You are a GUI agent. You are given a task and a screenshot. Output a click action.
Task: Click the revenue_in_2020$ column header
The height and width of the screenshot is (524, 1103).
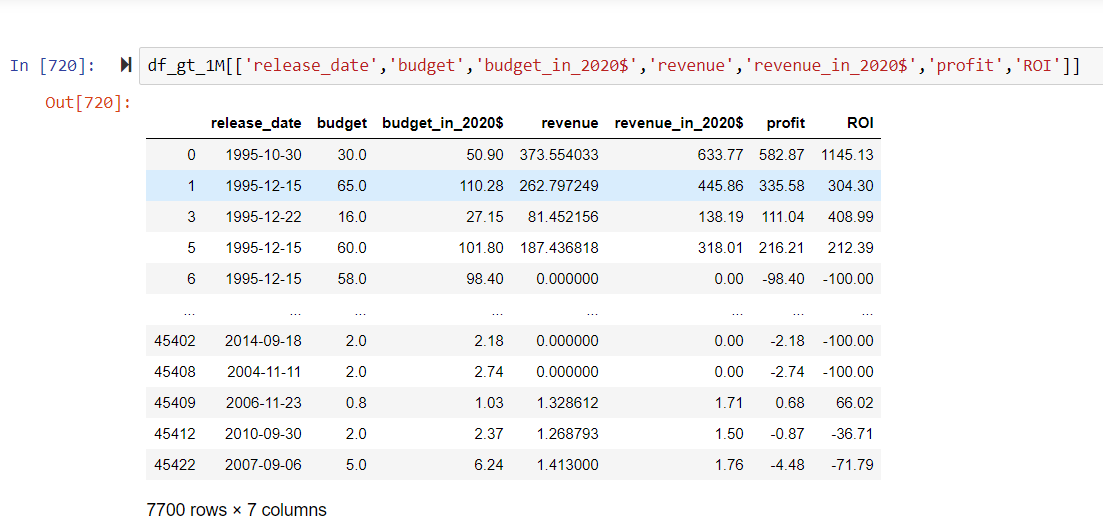(x=679, y=123)
